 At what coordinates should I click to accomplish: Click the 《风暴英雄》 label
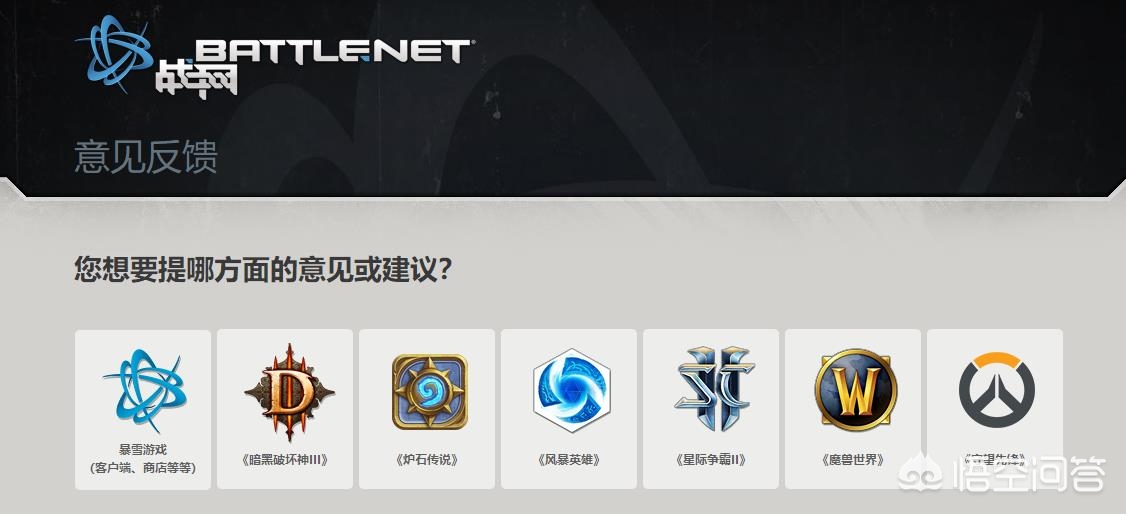tap(568, 459)
